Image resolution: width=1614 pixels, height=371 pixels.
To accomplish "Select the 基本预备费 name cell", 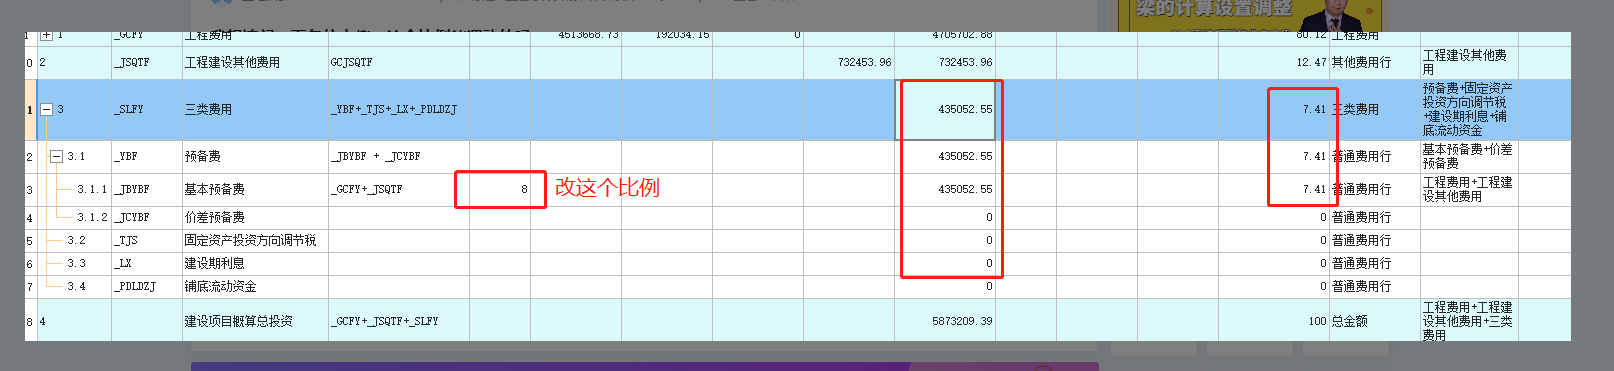I will coord(255,190).
